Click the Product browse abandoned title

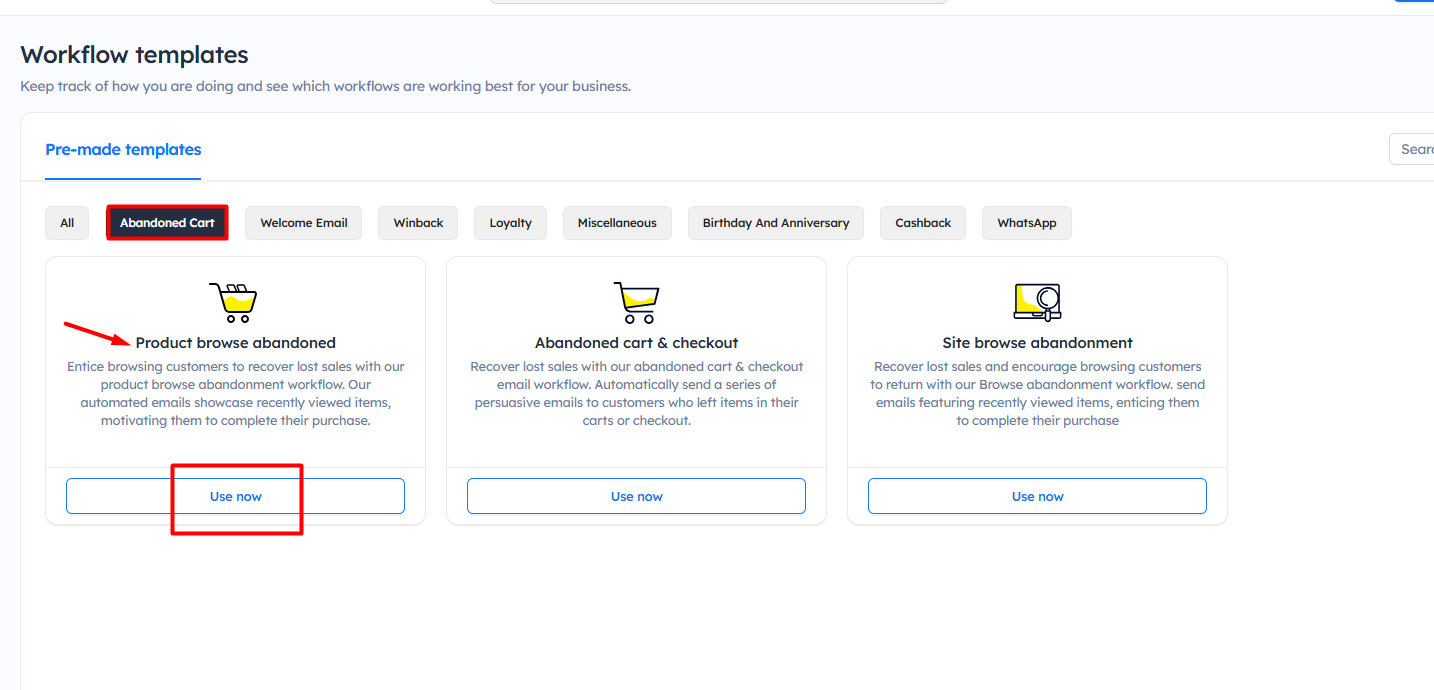coord(236,342)
